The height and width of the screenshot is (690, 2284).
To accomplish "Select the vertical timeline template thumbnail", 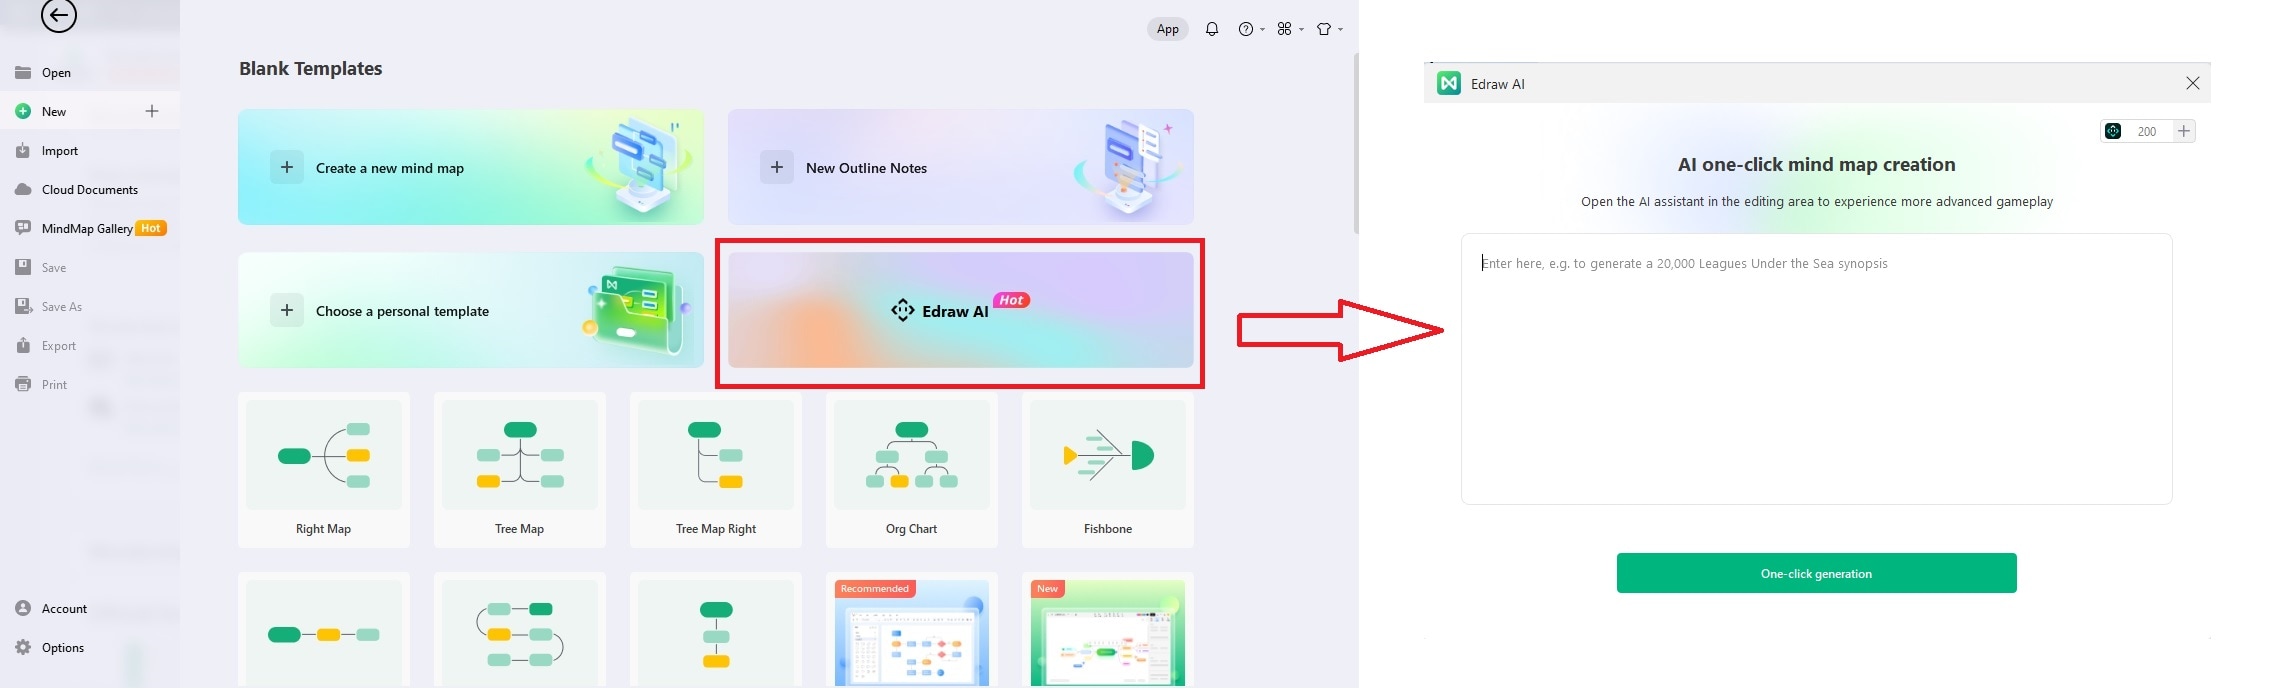I will coord(716,632).
